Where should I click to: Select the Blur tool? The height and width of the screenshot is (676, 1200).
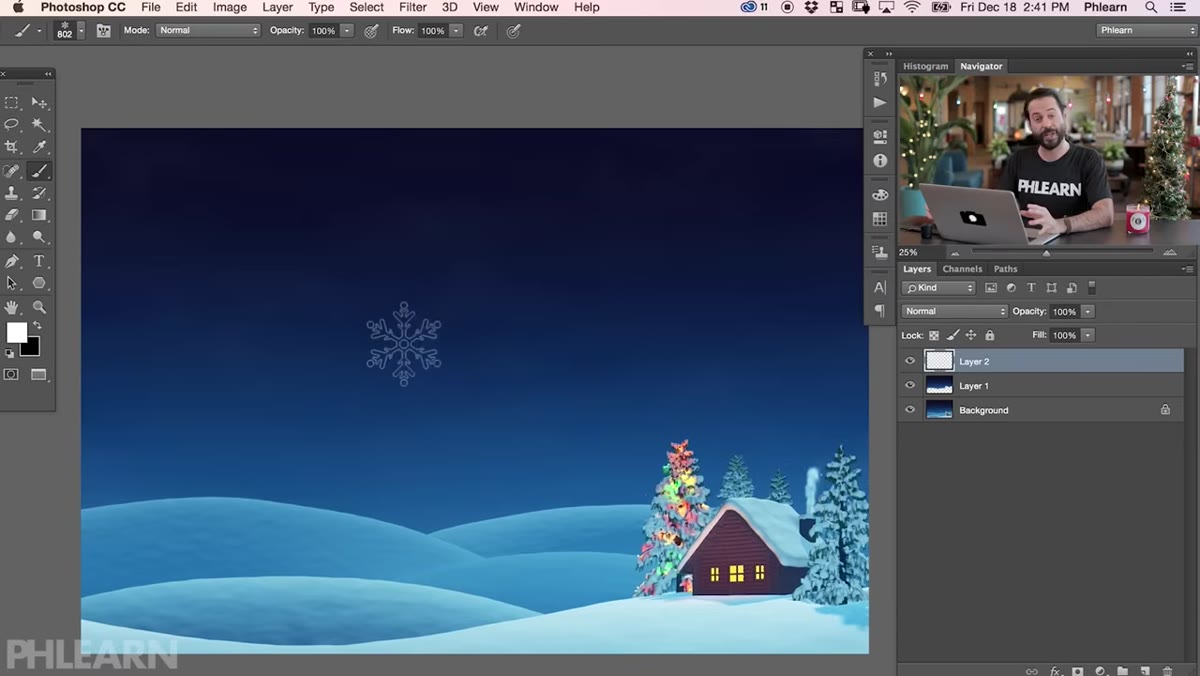pyautogui.click(x=12, y=237)
